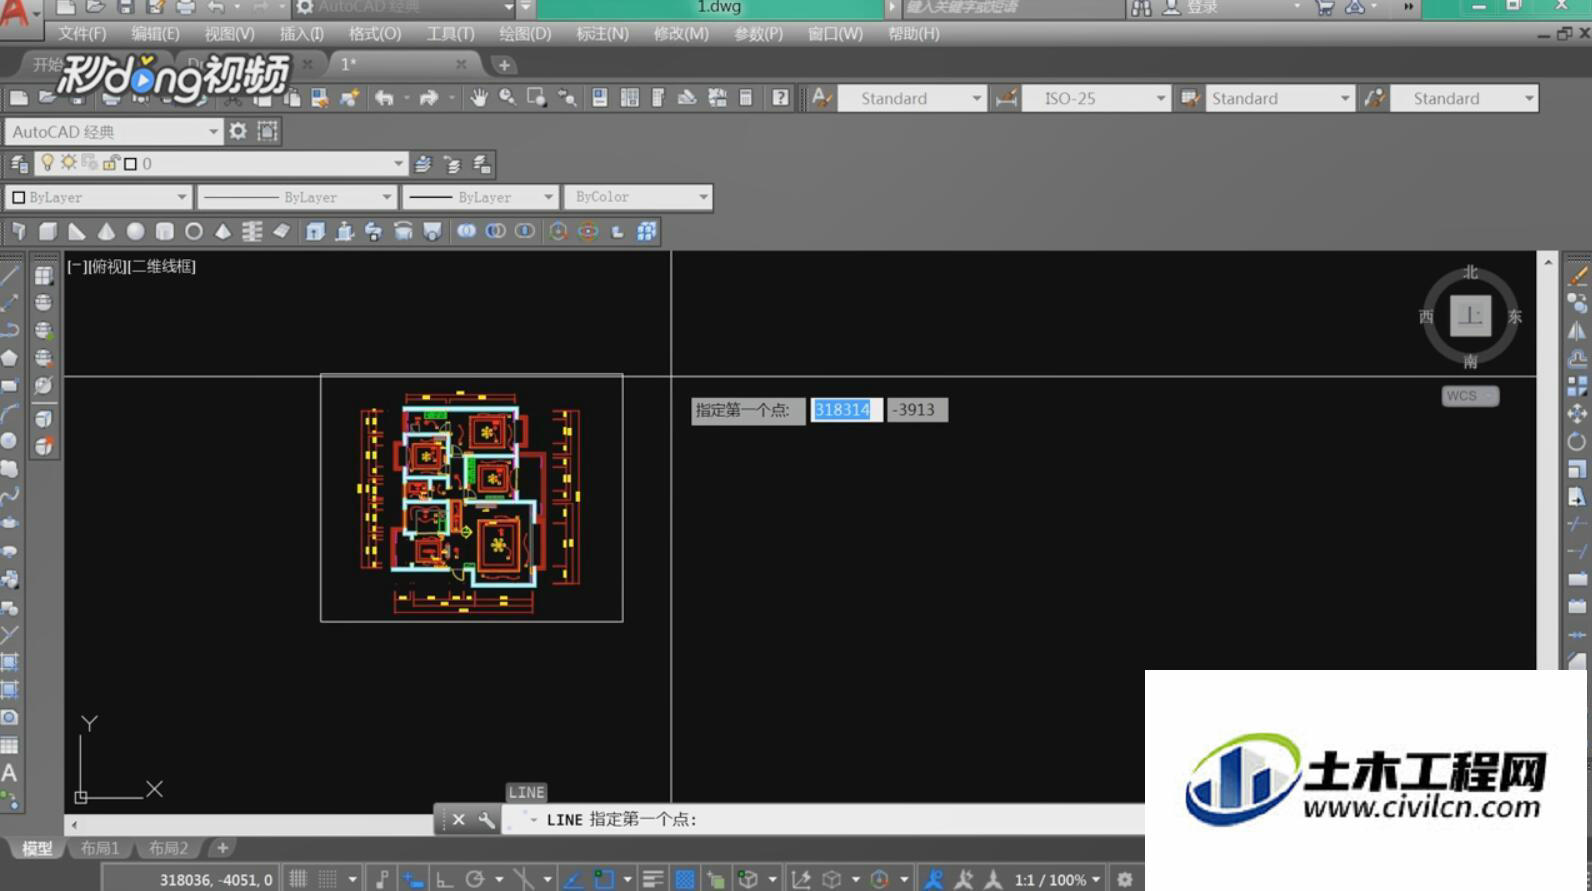Toggle lineweight display in status bar
Image resolution: width=1592 pixels, height=891 pixels.
(x=653, y=879)
